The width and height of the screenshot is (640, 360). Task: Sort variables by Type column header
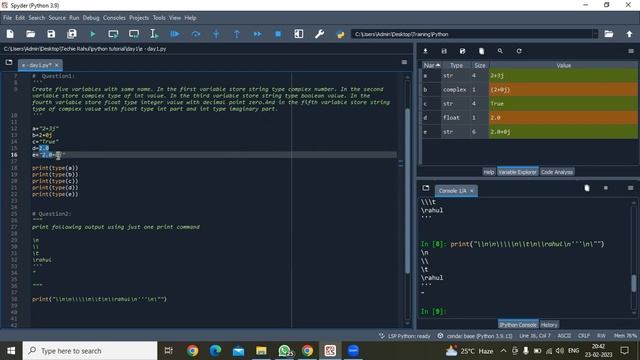click(456, 65)
